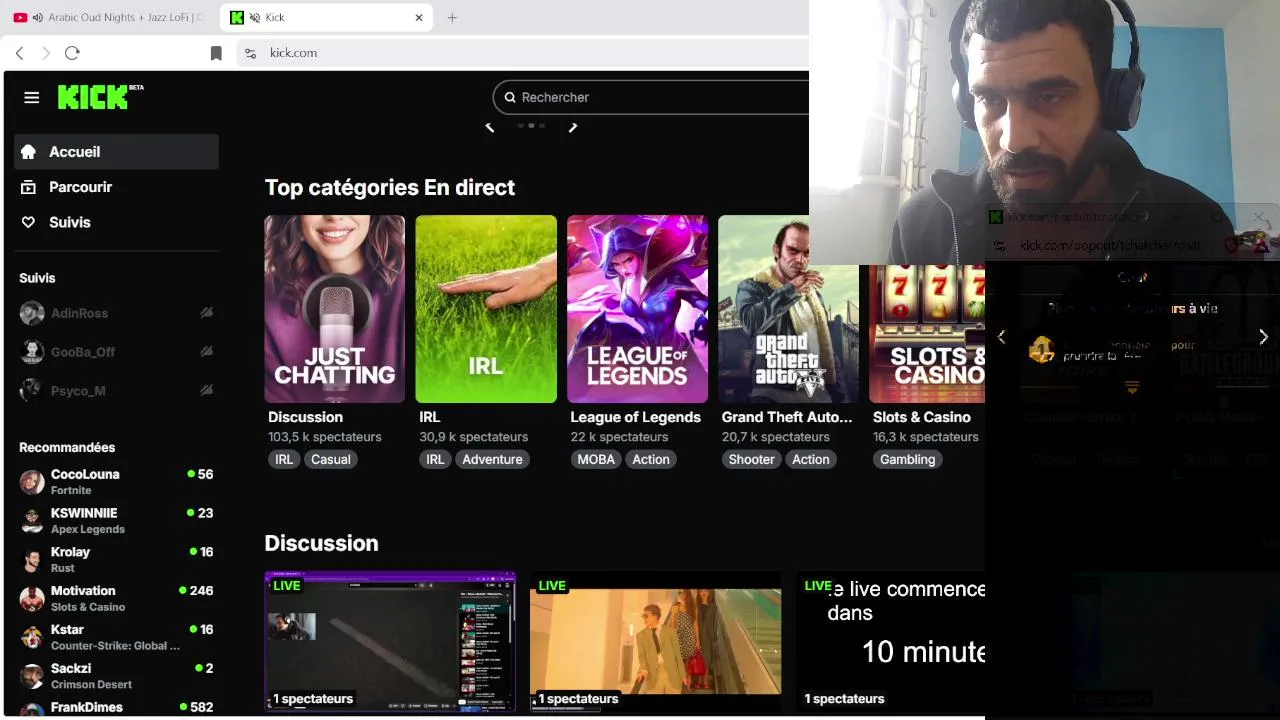The height and width of the screenshot is (720, 1280).
Task: Go to next carousel slide arrow
Action: [573, 126]
